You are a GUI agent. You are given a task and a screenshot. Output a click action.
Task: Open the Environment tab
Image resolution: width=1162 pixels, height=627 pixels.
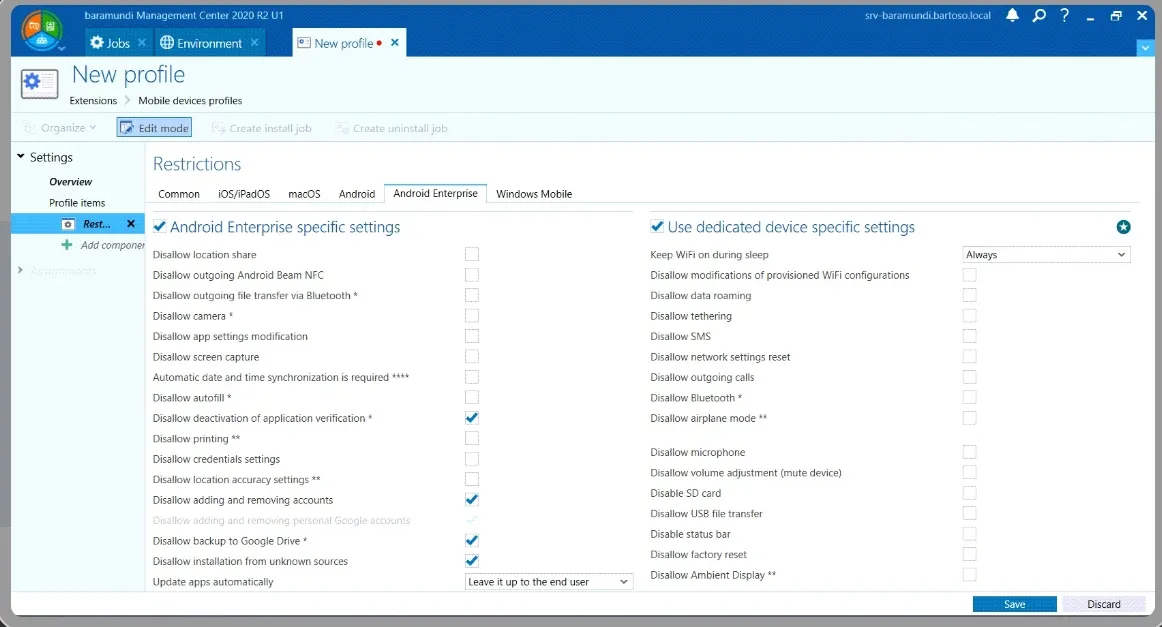pyautogui.click(x=209, y=43)
